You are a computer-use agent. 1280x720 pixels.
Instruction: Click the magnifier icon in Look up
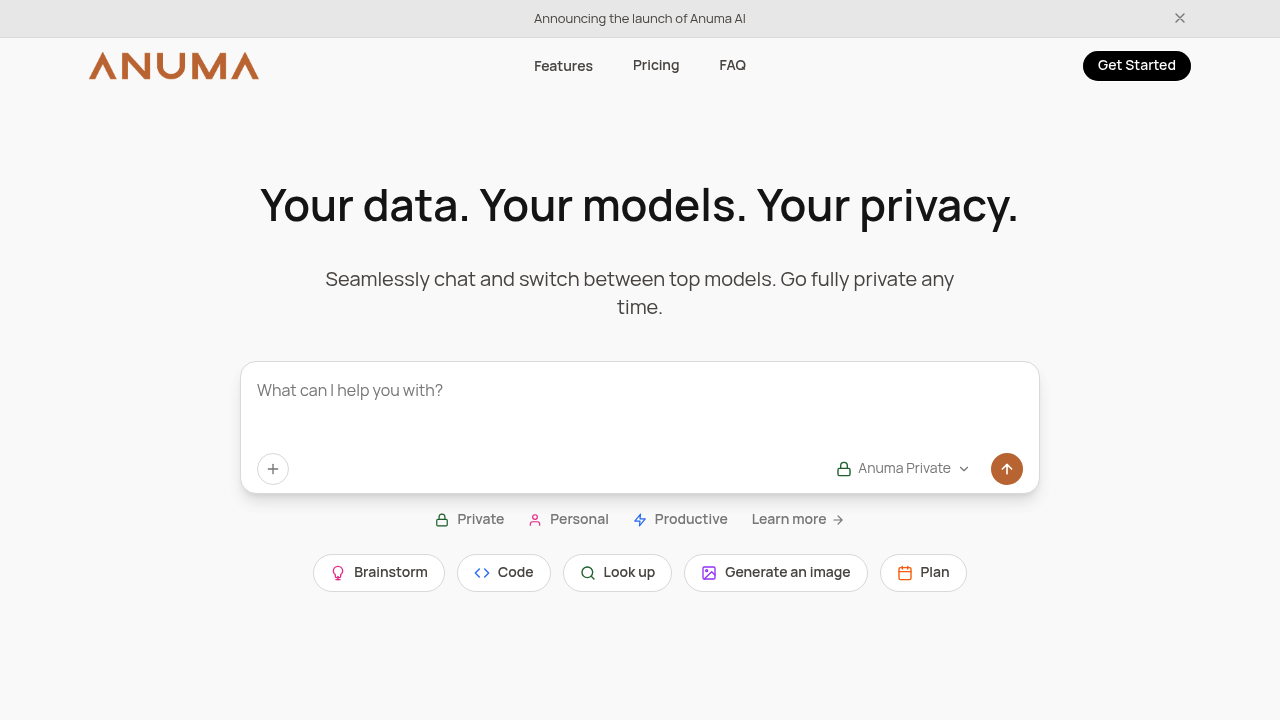pos(588,572)
